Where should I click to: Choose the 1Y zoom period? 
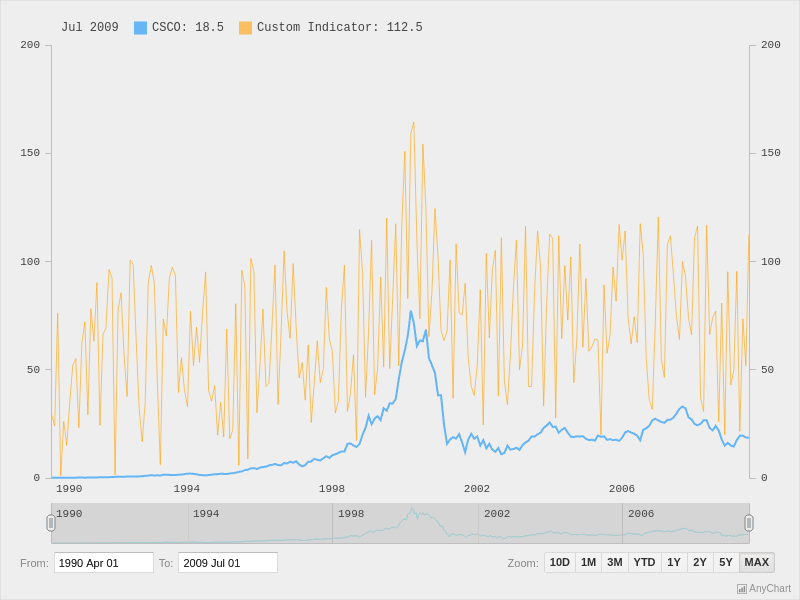click(x=674, y=562)
